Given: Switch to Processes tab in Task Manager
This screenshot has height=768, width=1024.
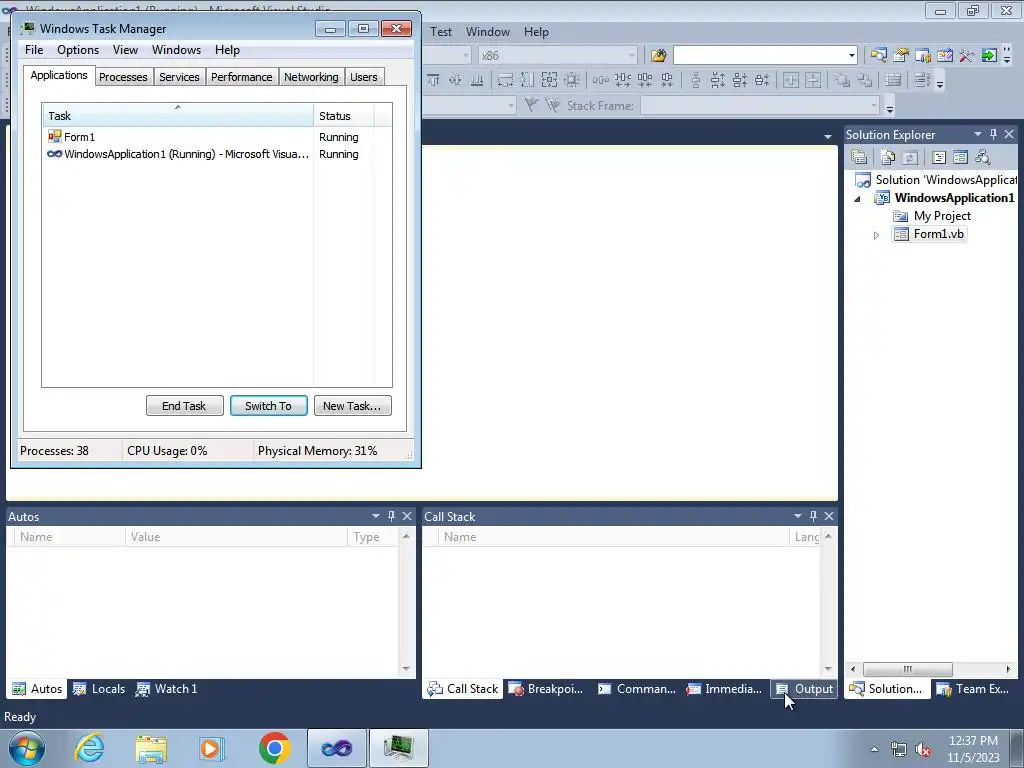Looking at the screenshot, I should (x=123, y=77).
